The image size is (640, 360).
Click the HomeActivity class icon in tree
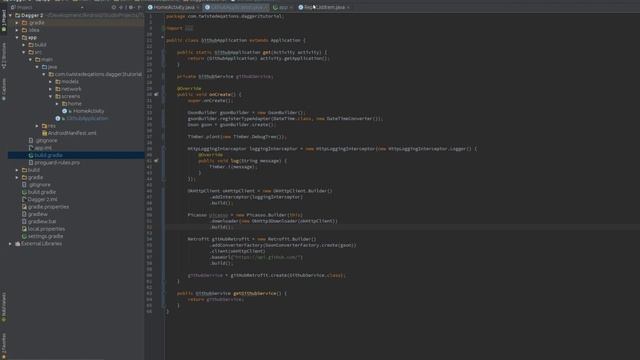(64, 111)
